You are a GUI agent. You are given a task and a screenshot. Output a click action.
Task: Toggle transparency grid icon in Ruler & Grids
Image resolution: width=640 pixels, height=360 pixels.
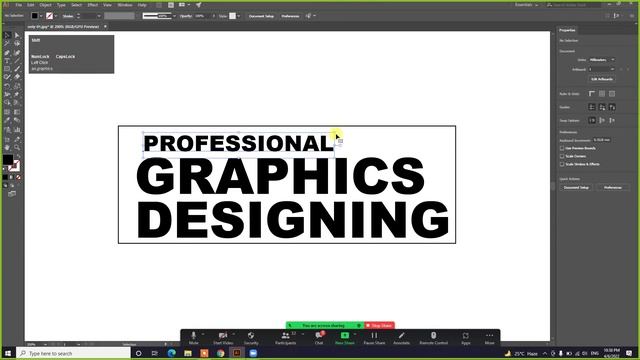[612, 93]
